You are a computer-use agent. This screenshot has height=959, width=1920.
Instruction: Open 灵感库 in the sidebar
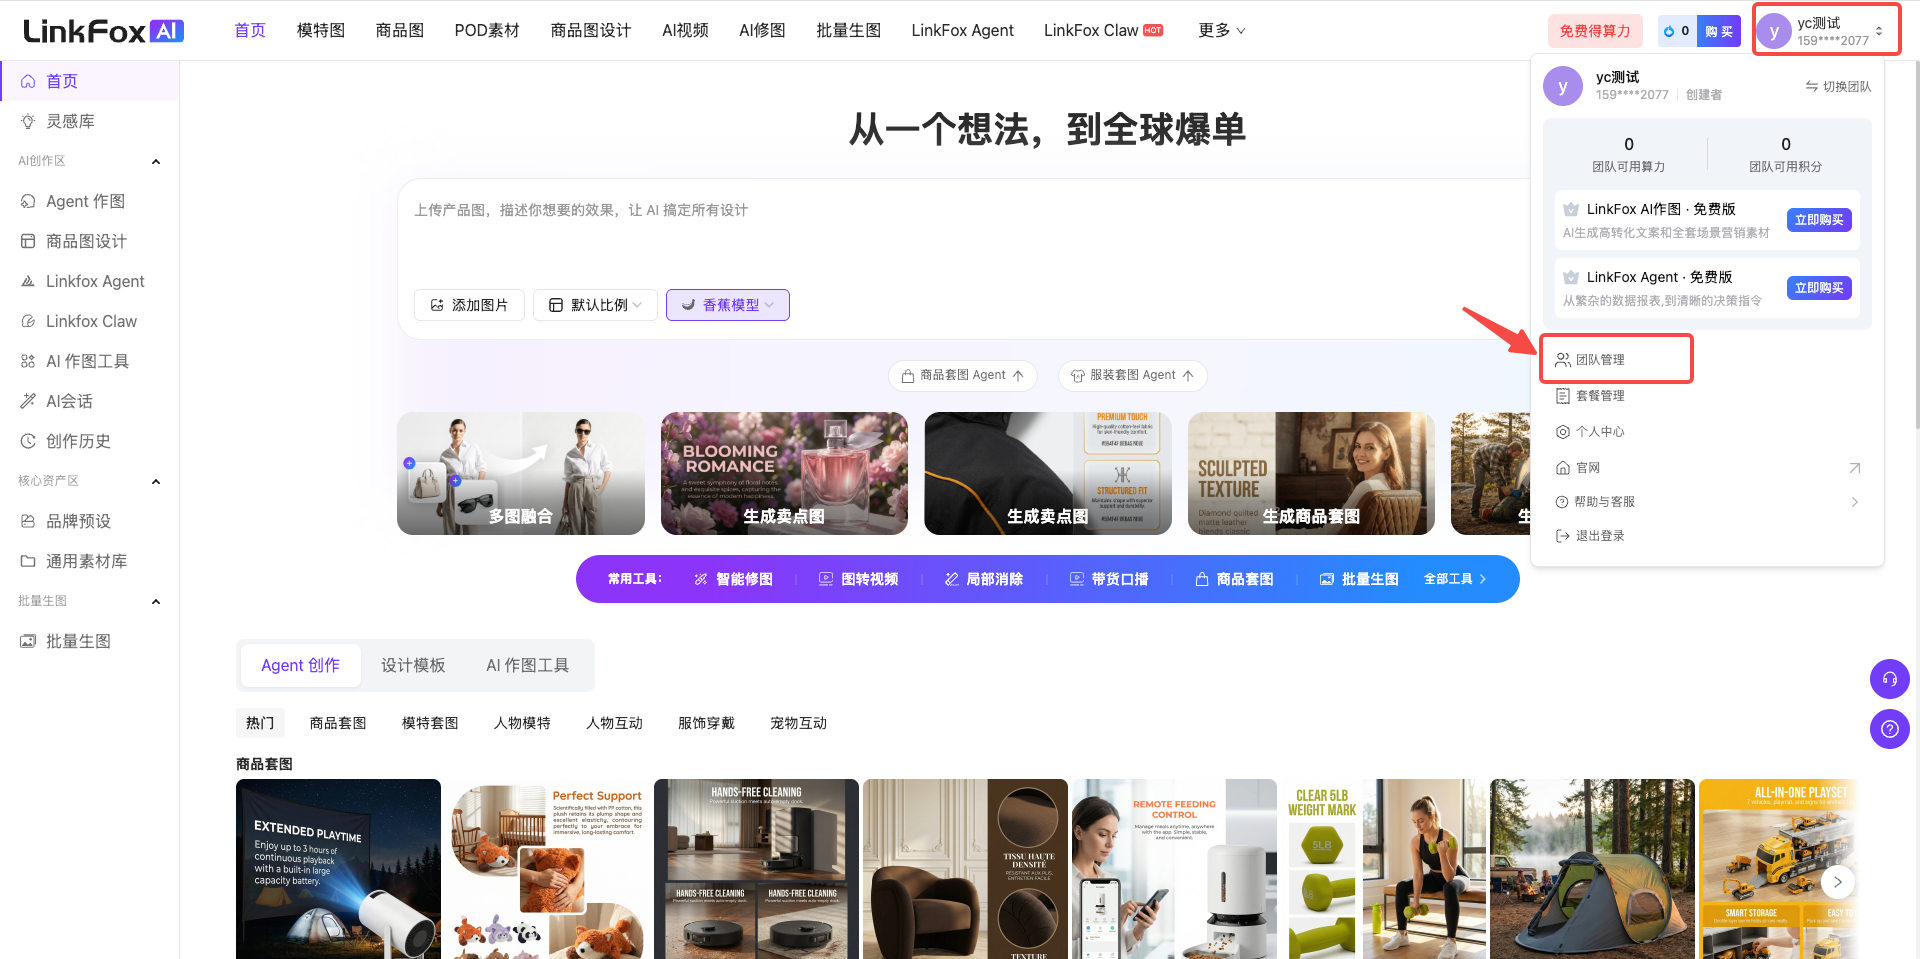coord(90,121)
